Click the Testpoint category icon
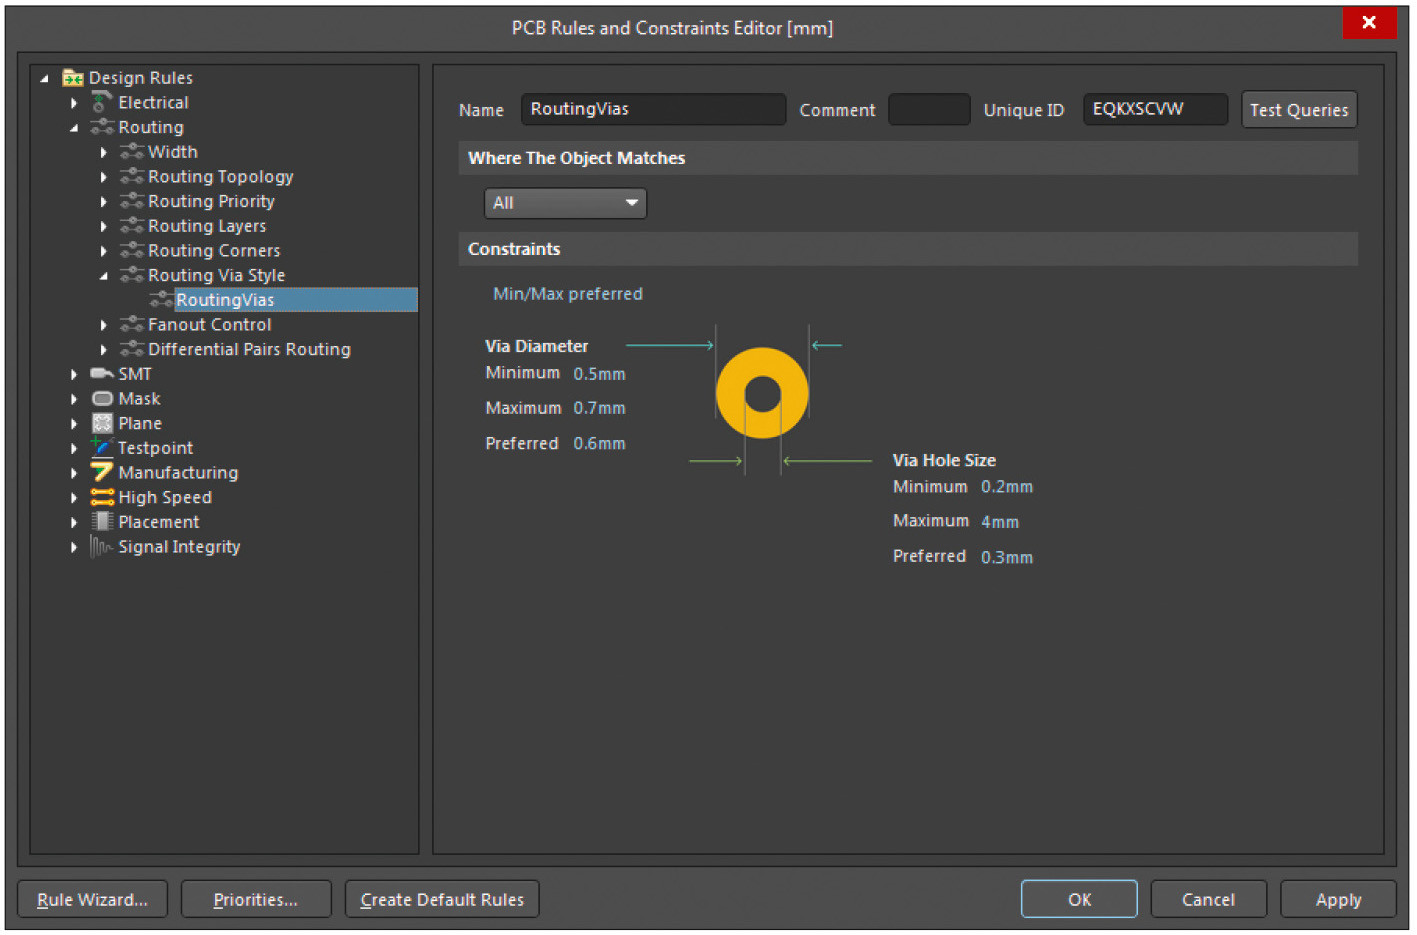This screenshot has height=935, width=1417. [101, 448]
